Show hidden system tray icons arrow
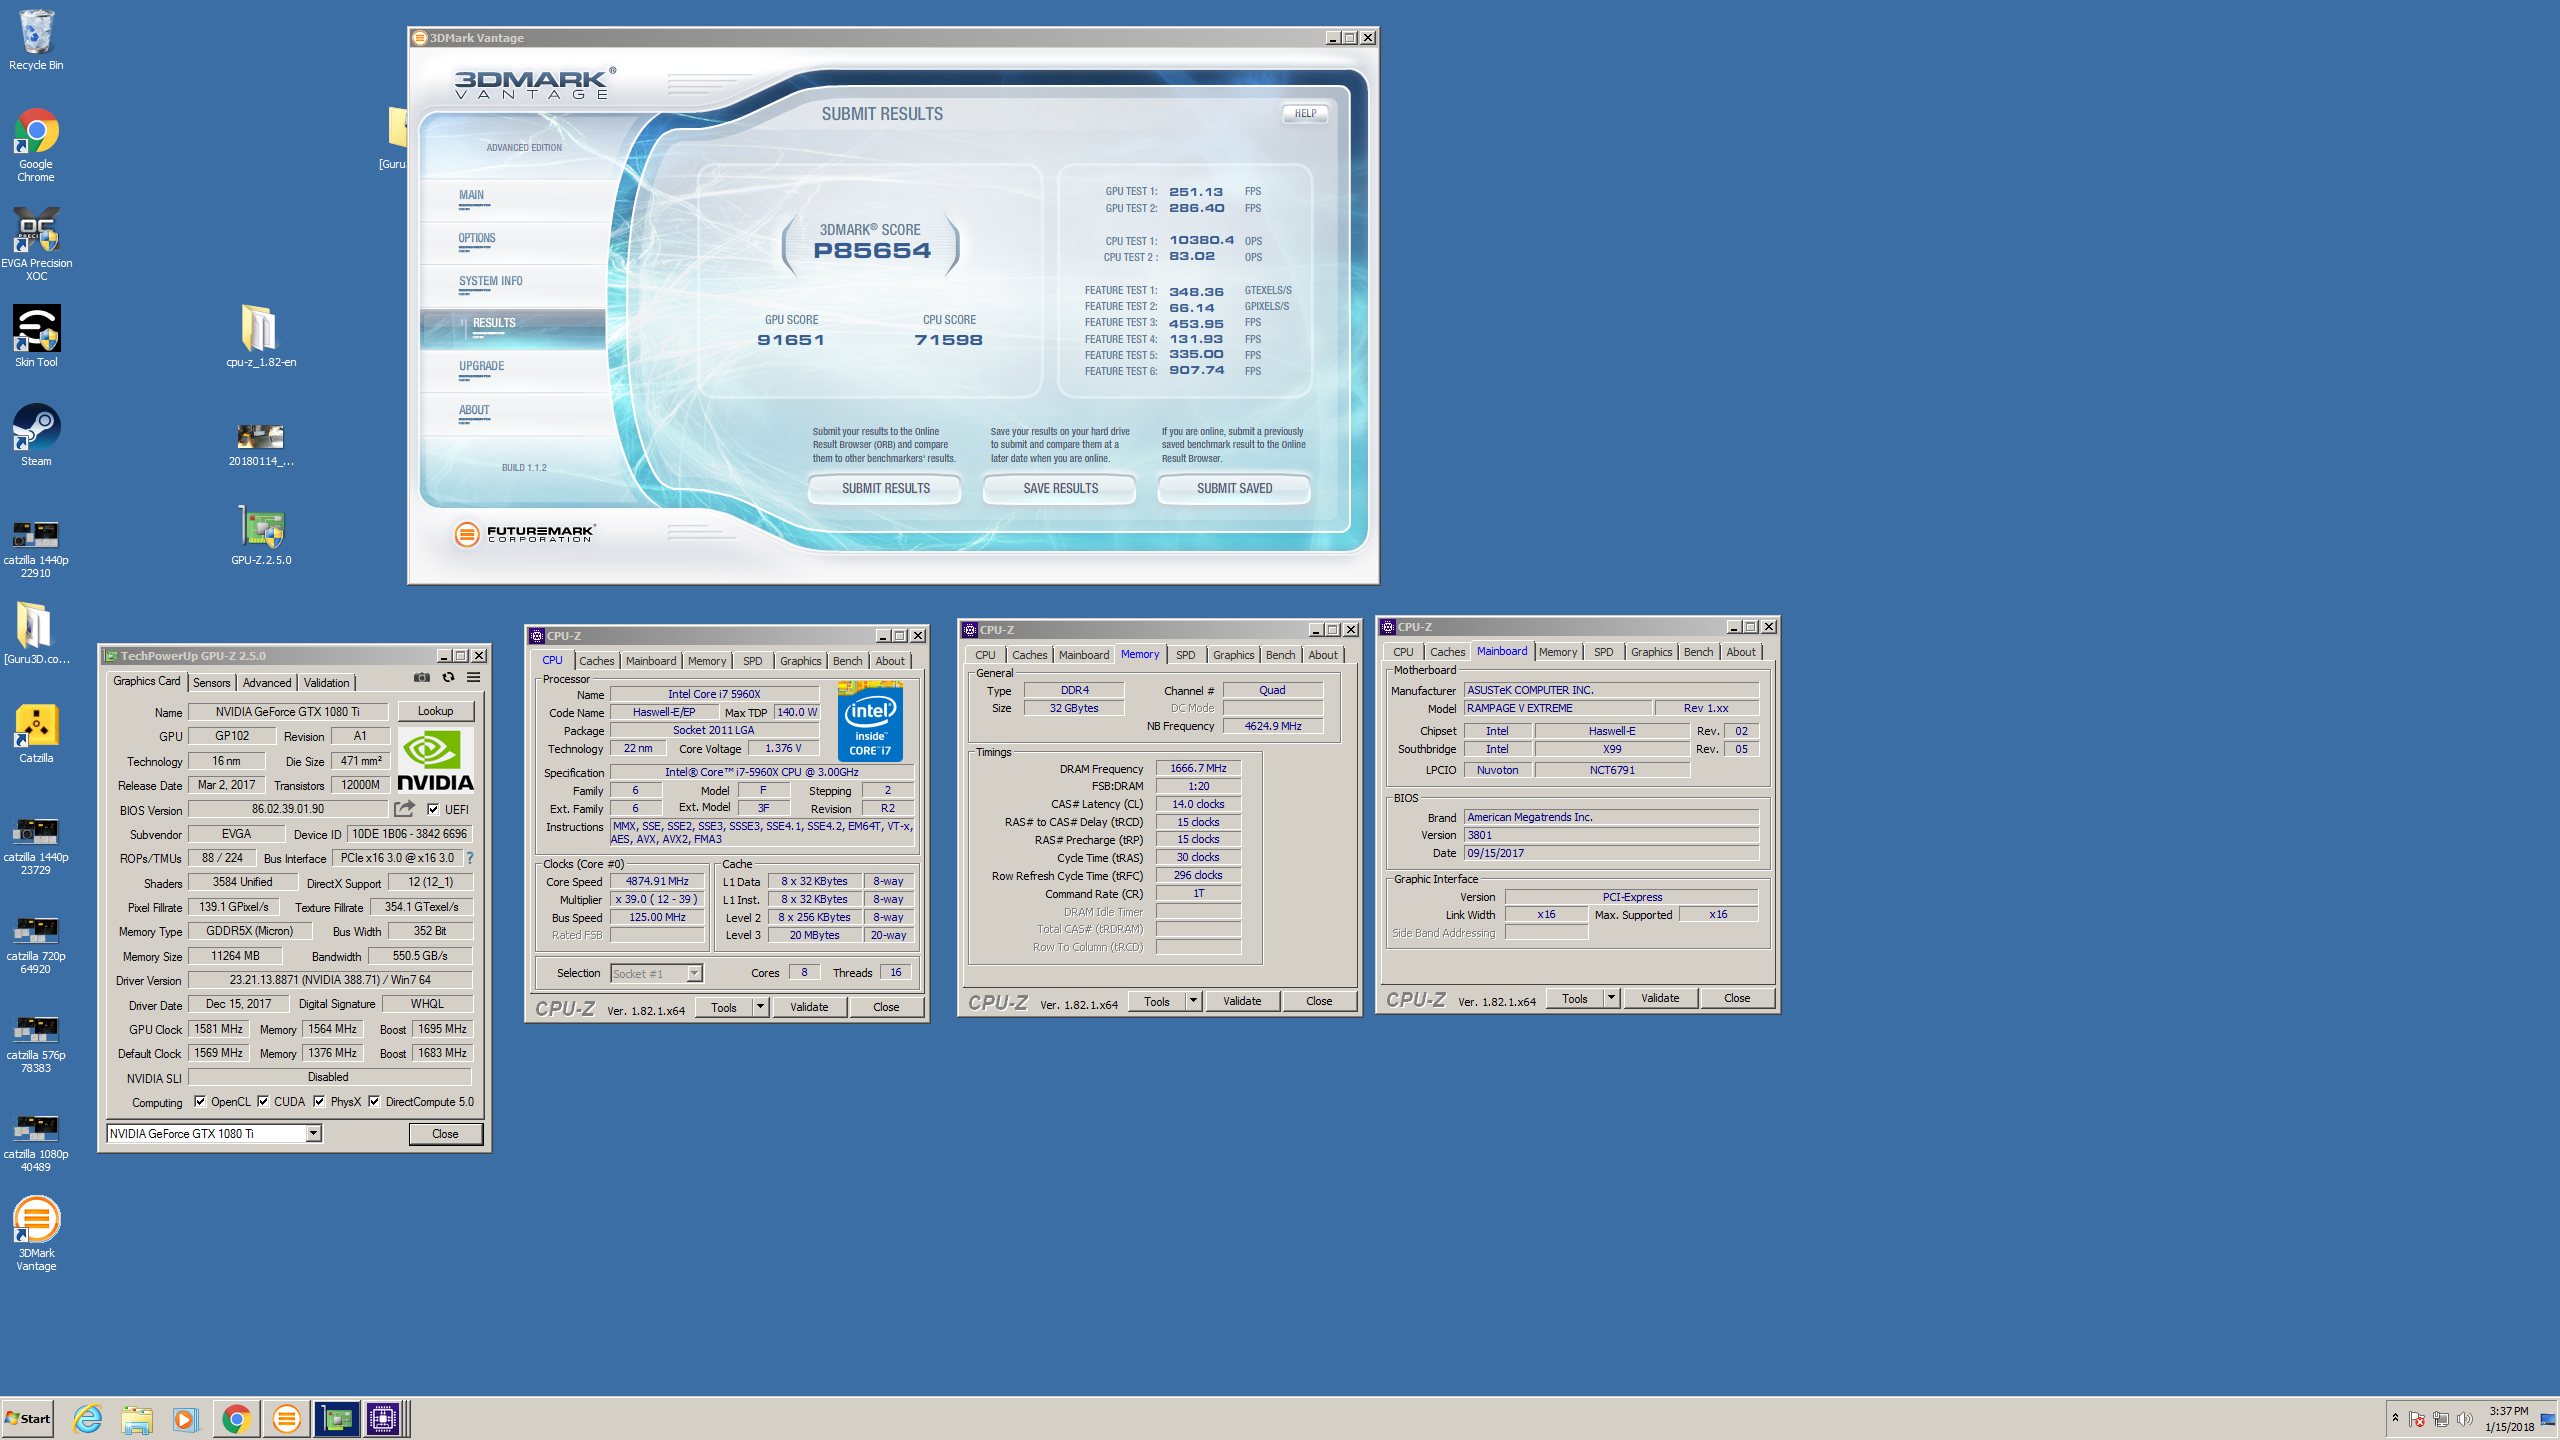This screenshot has height=1440, width=2560. click(x=2395, y=1418)
